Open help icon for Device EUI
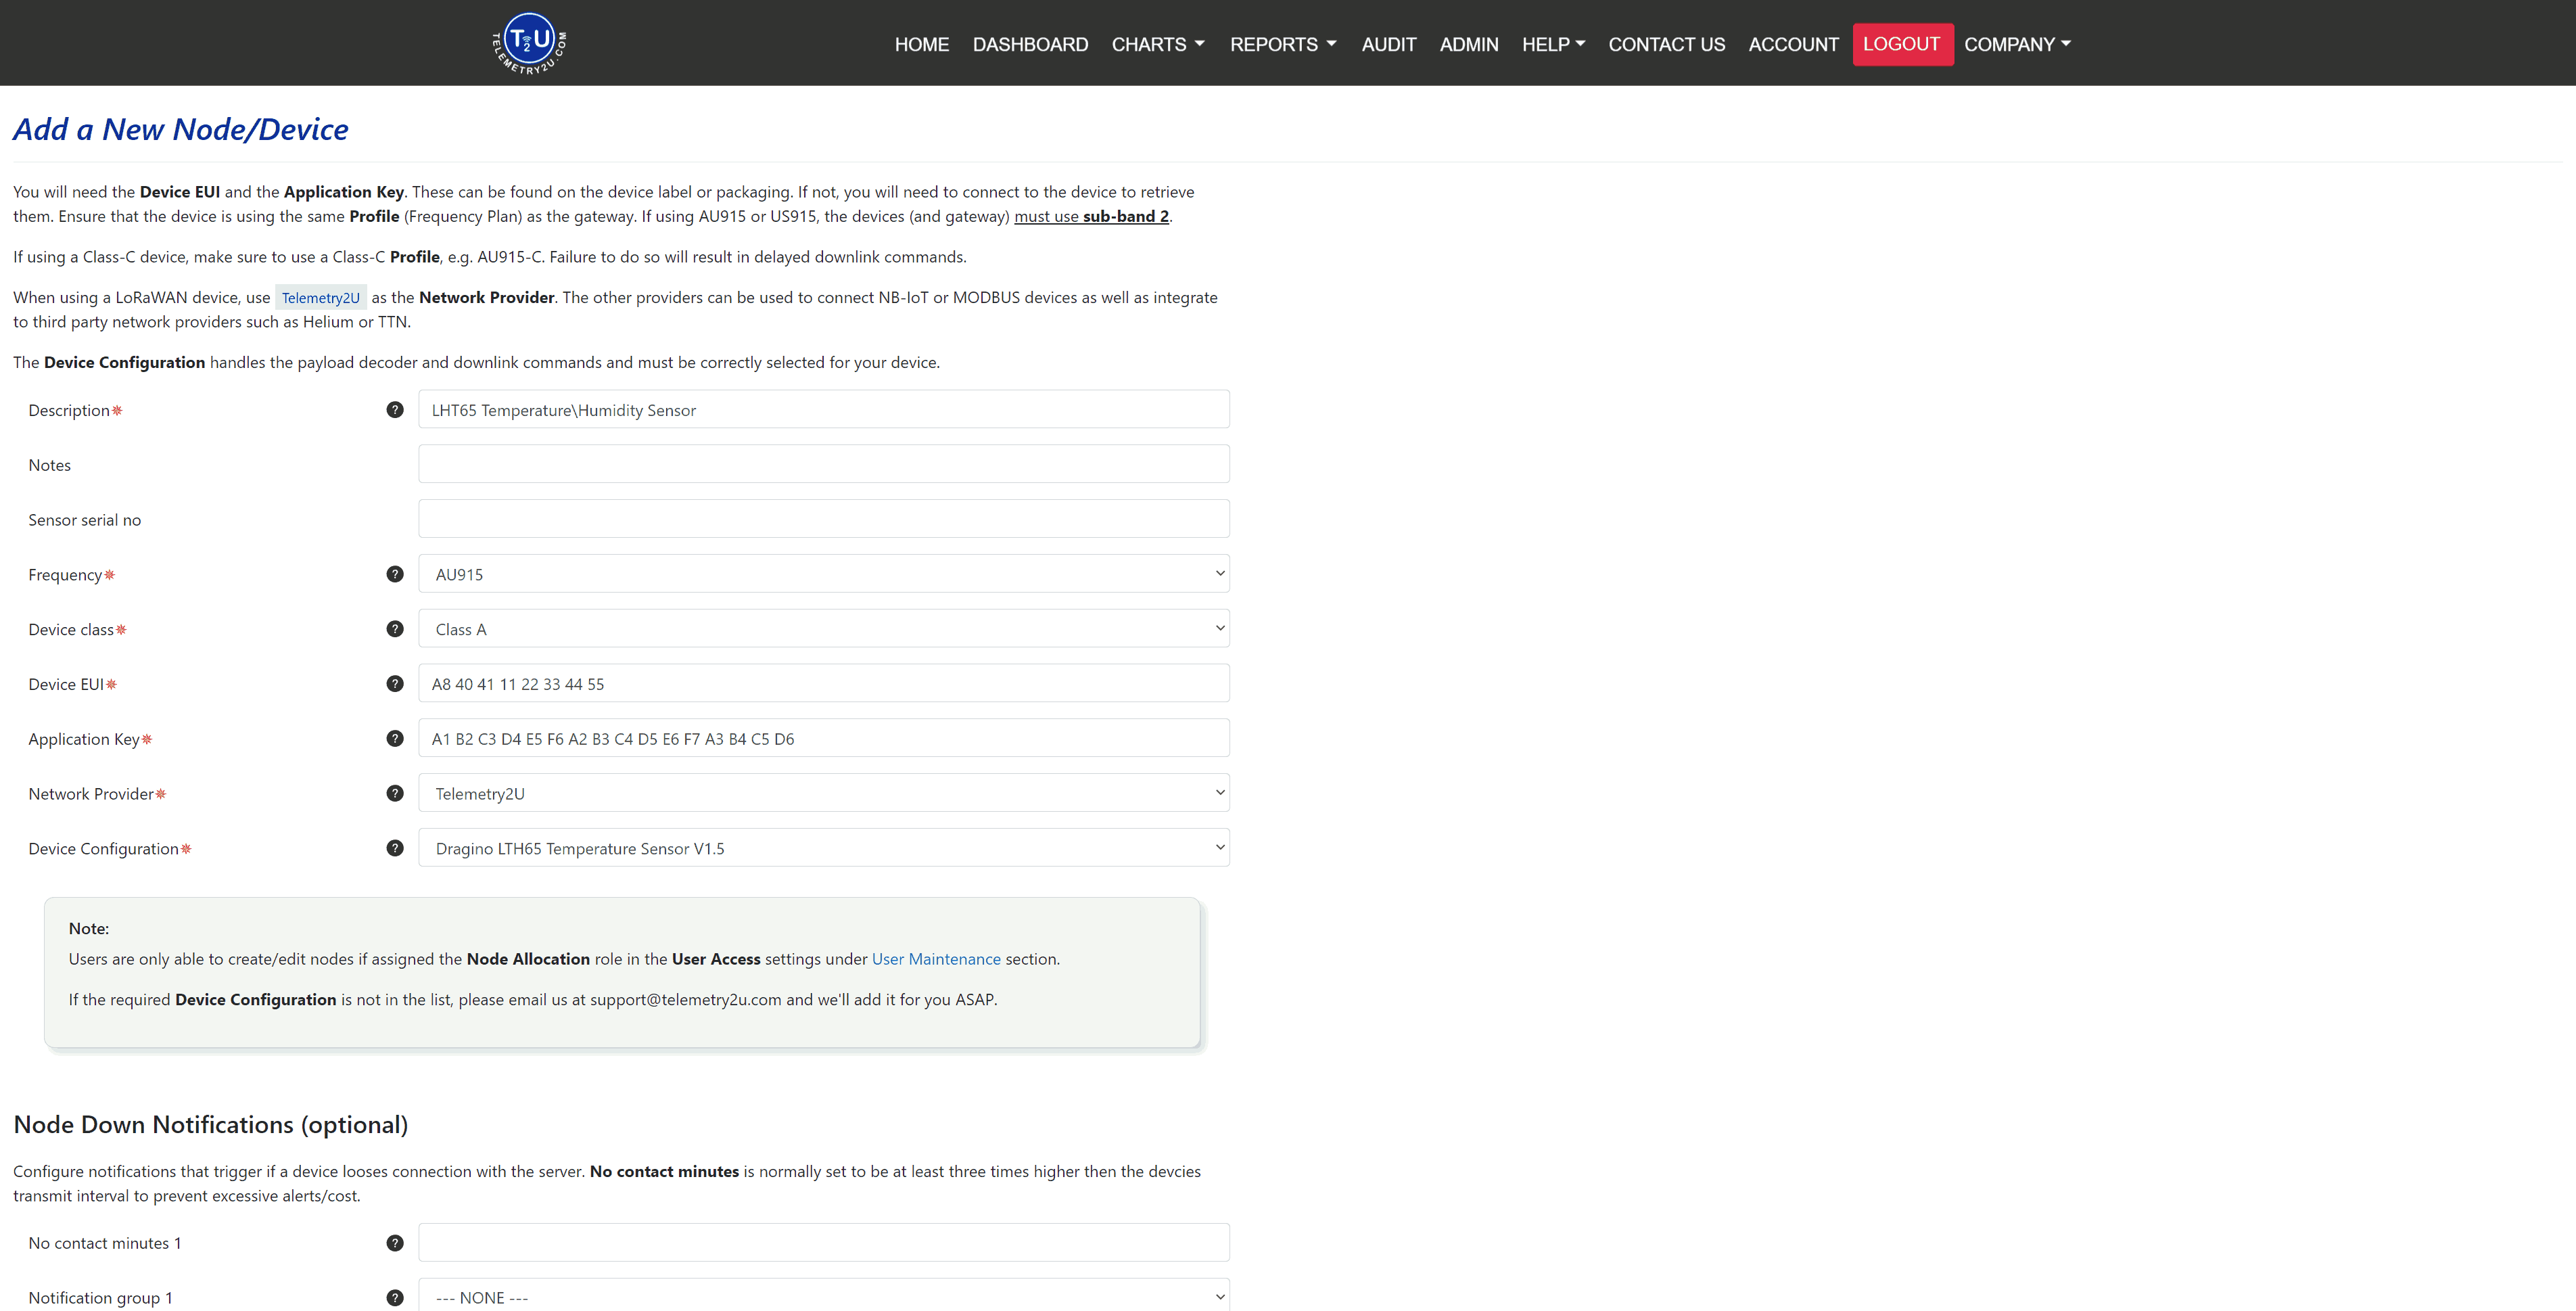Viewport: 2576px width, 1311px height. point(395,684)
